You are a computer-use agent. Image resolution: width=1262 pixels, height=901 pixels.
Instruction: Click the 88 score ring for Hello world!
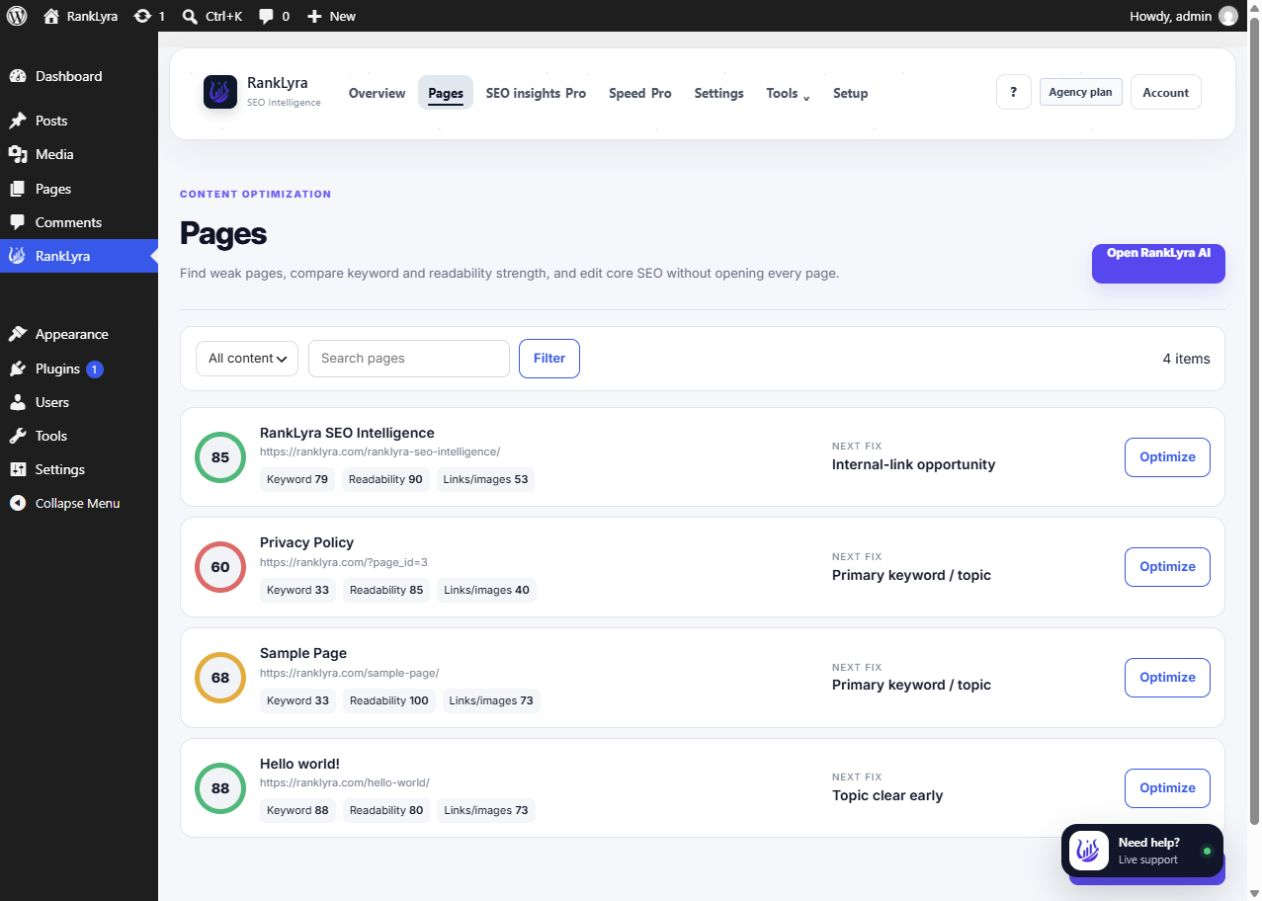coord(220,788)
